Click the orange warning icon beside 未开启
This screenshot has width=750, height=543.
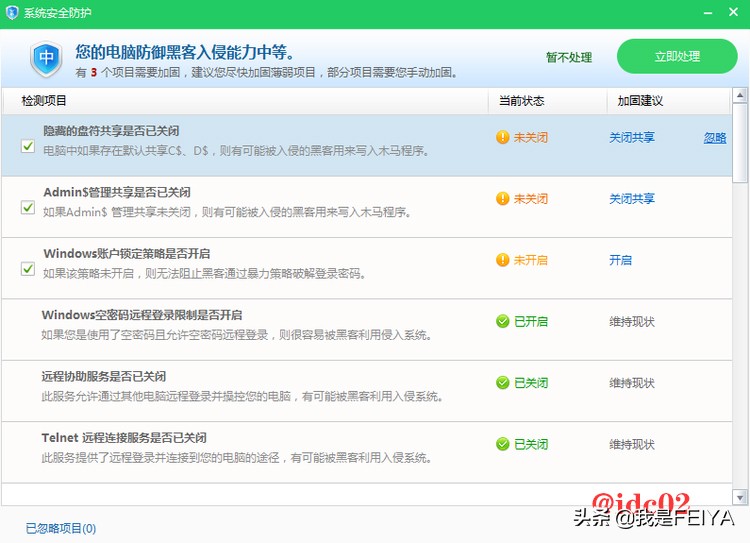[502, 260]
